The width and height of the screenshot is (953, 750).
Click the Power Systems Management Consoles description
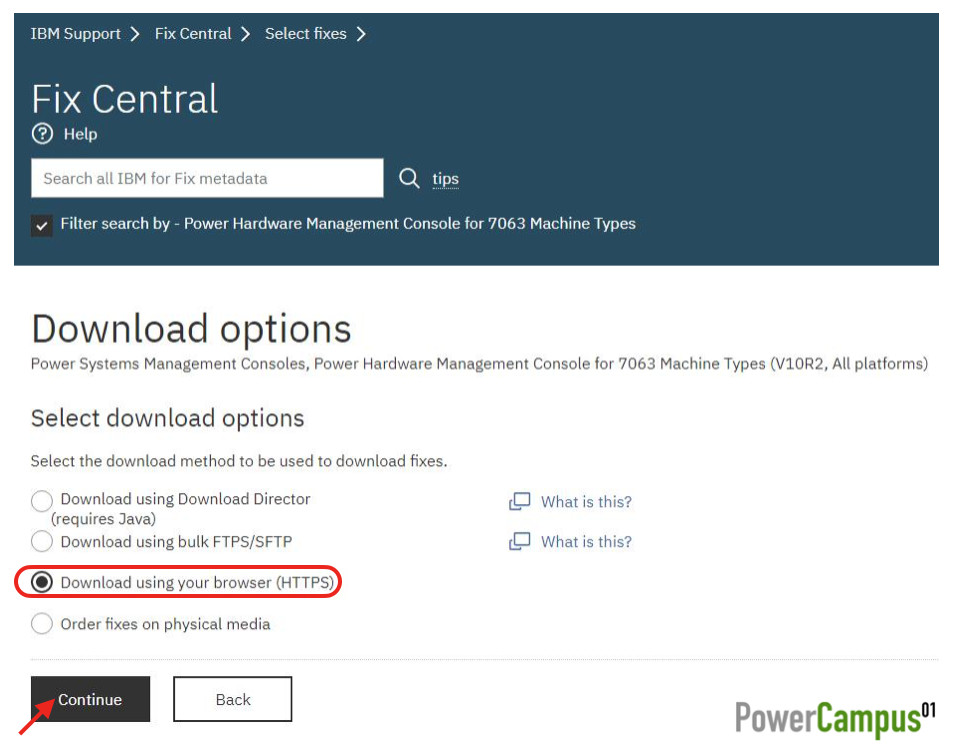click(x=479, y=363)
